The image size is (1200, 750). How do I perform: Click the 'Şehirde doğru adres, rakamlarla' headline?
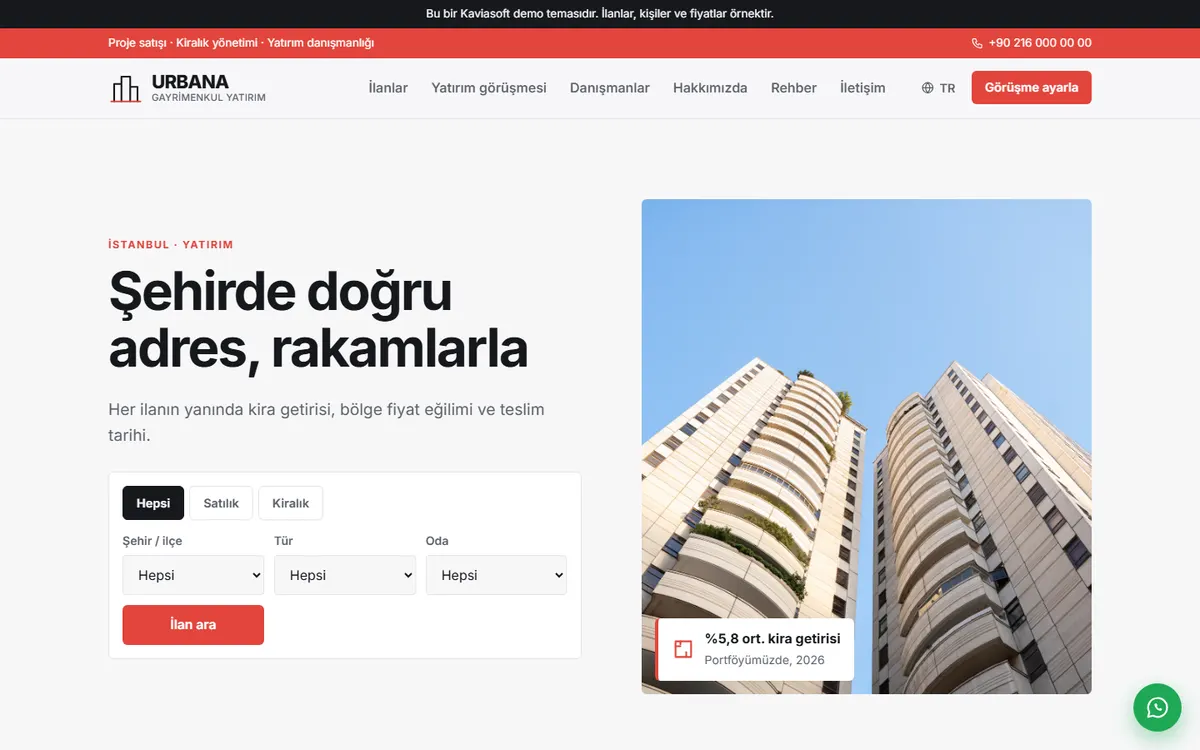point(318,320)
